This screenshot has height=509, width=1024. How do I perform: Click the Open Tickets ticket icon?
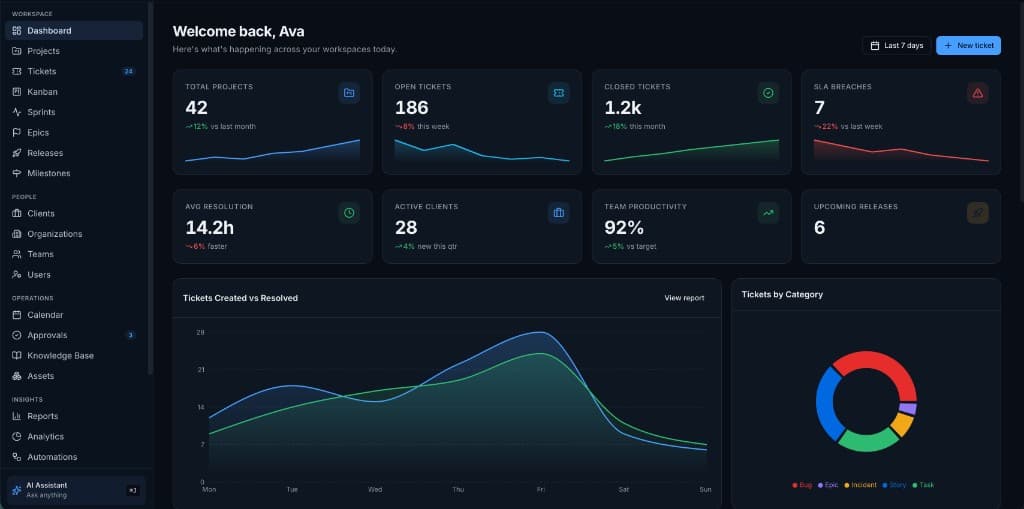pyautogui.click(x=558, y=93)
